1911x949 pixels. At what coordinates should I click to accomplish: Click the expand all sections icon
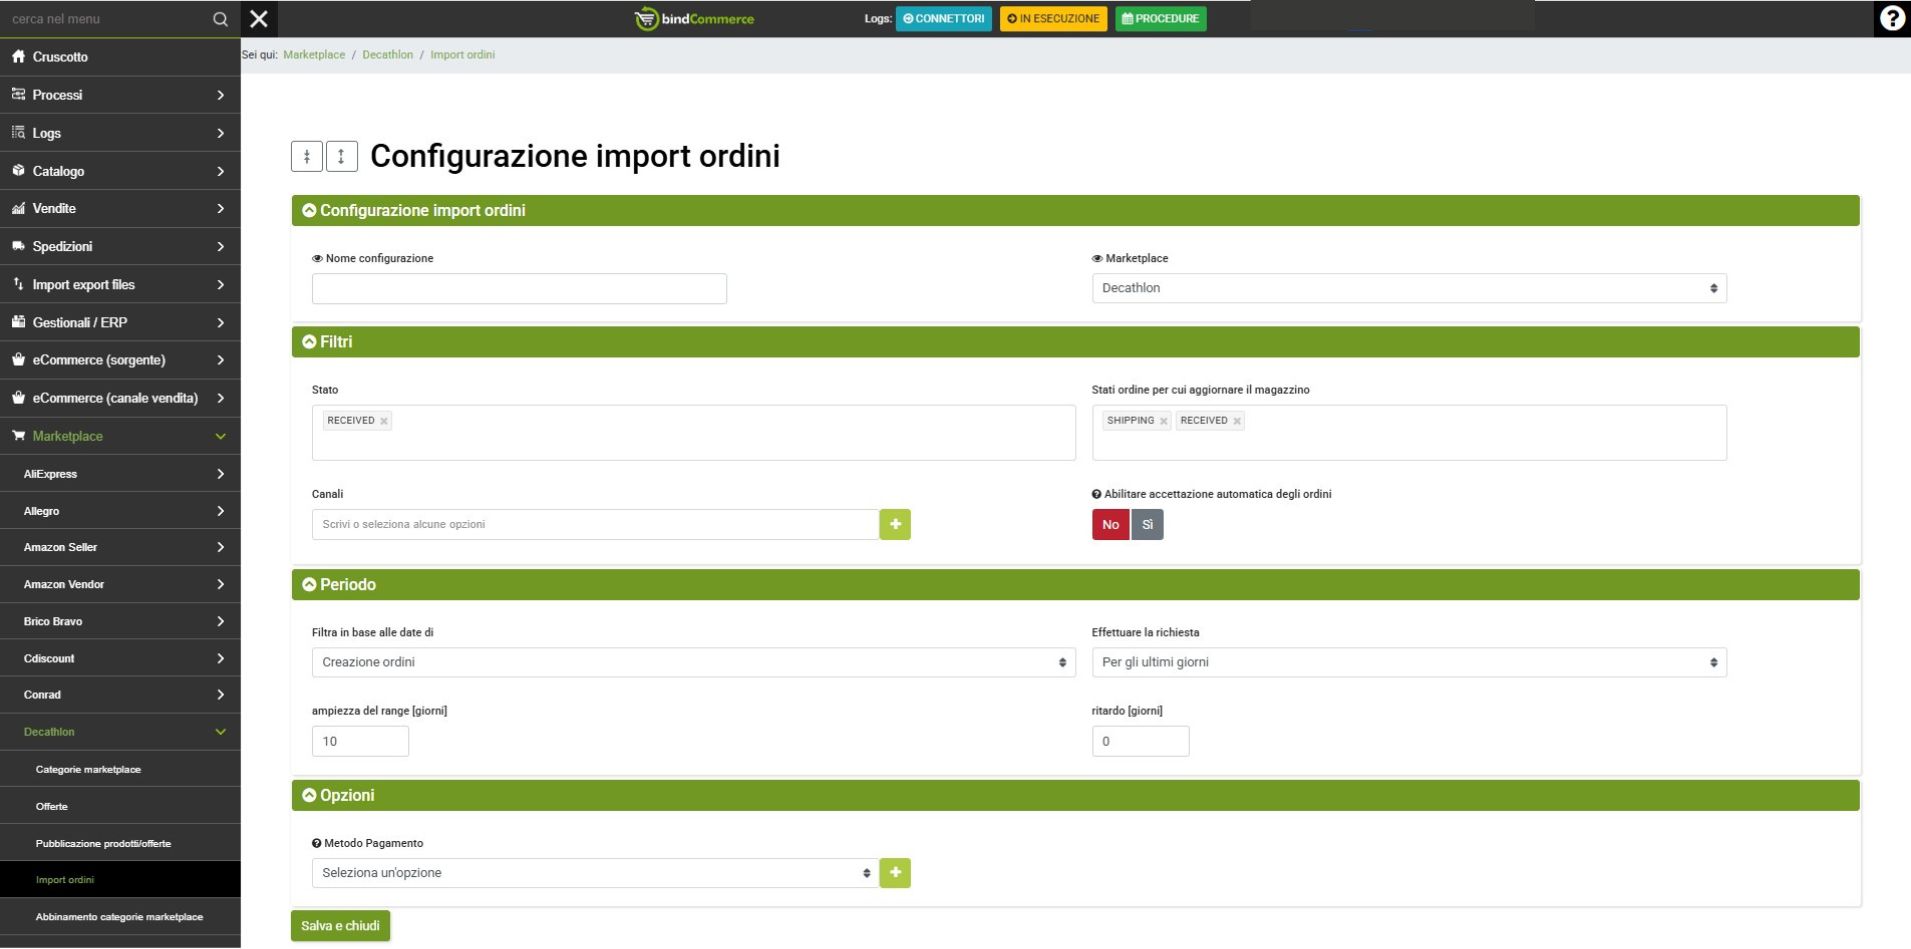pyautogui.click(x=342, y=156)
